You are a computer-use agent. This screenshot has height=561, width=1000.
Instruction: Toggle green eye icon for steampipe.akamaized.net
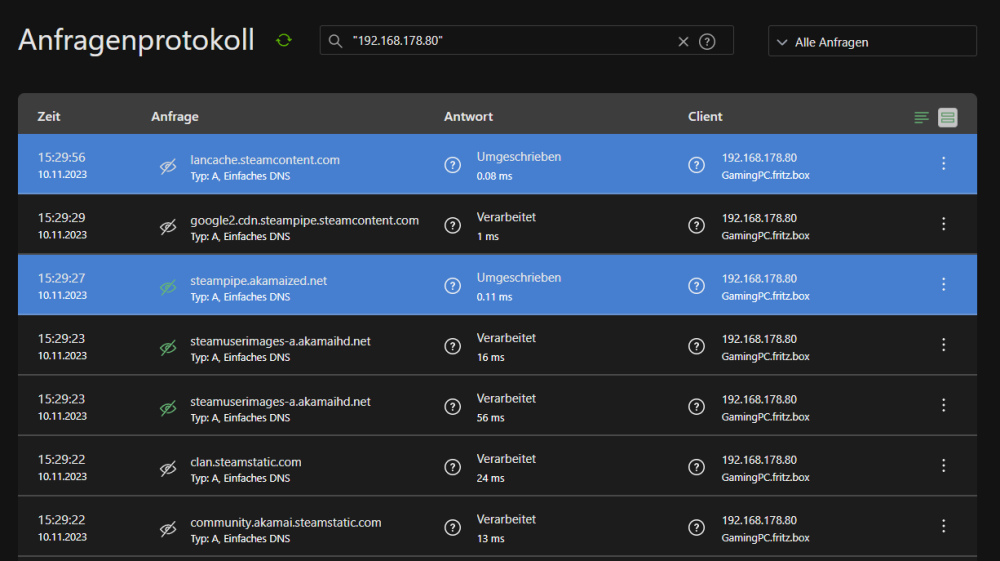[168, 288]
